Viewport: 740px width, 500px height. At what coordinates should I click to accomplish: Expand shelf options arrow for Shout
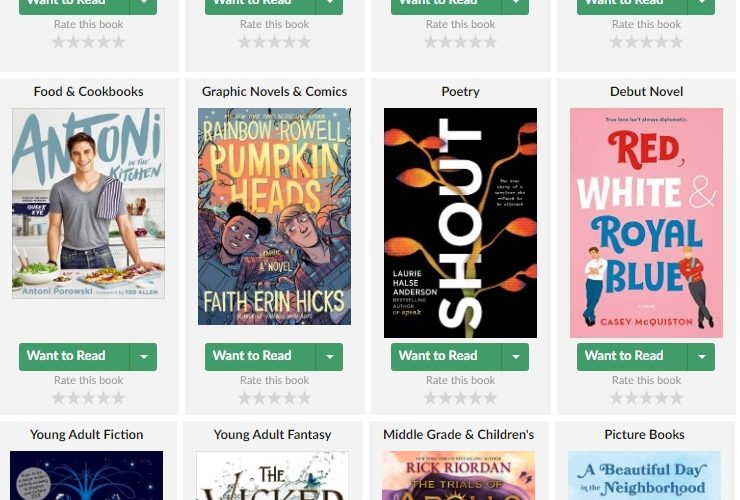pos(515,356)
